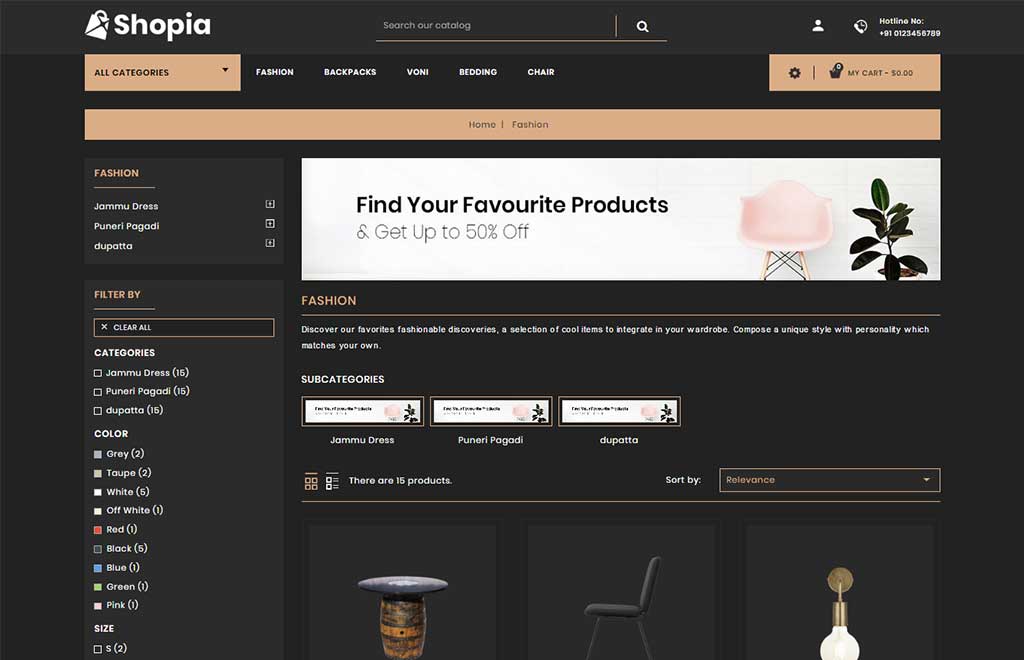Open the My Cart basket icon
Image resolution: width=1024 pixels, height=660 pixels.
pyautogui.click(x=835, y=71)
